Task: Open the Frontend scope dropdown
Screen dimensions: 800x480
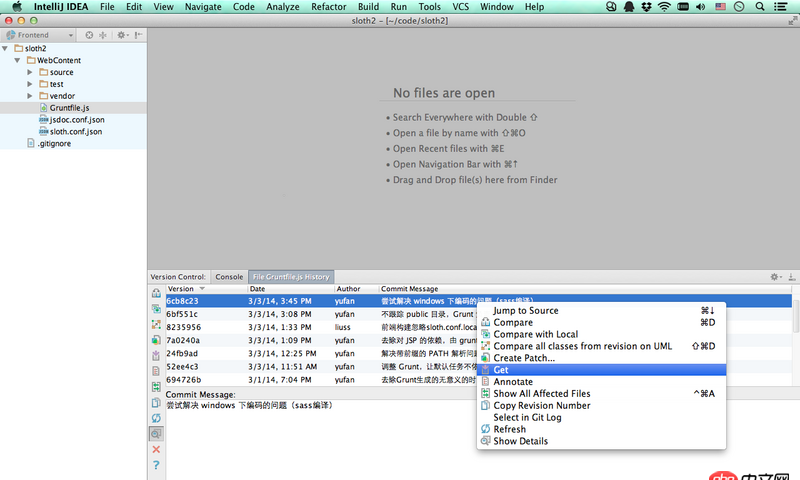Action: (38, 35)
